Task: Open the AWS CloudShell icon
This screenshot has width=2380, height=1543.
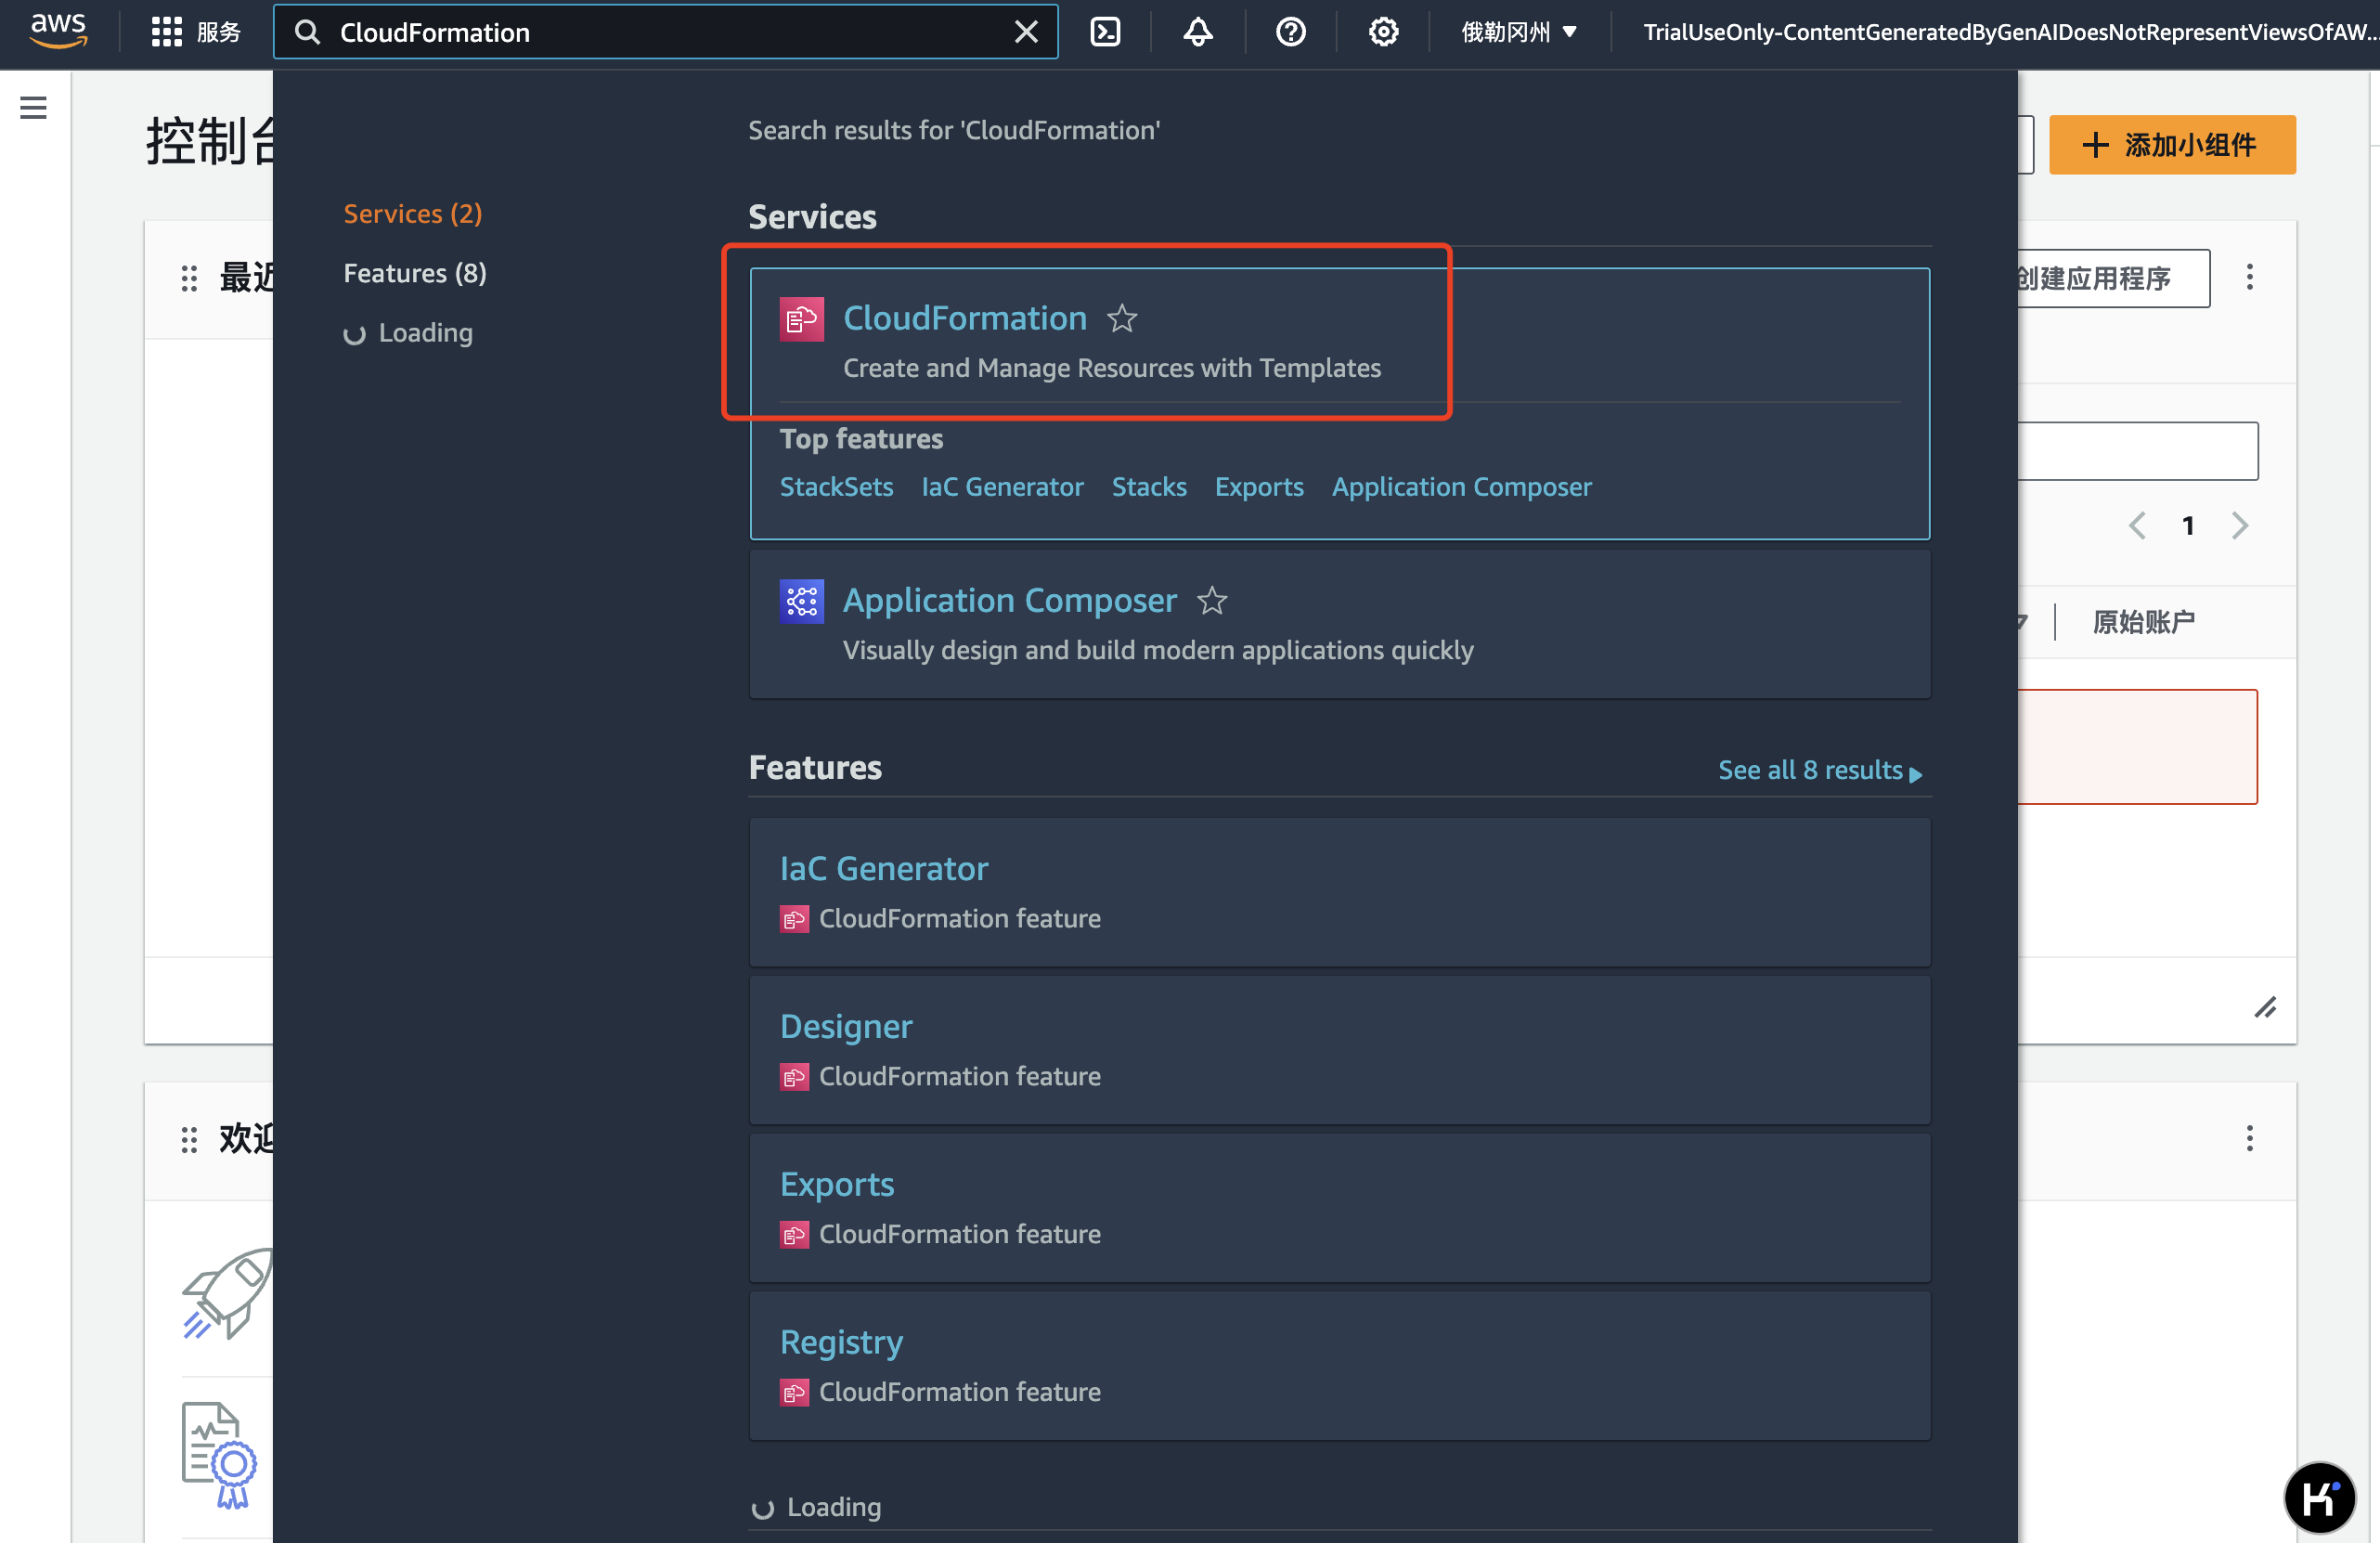Action: 1105,32
